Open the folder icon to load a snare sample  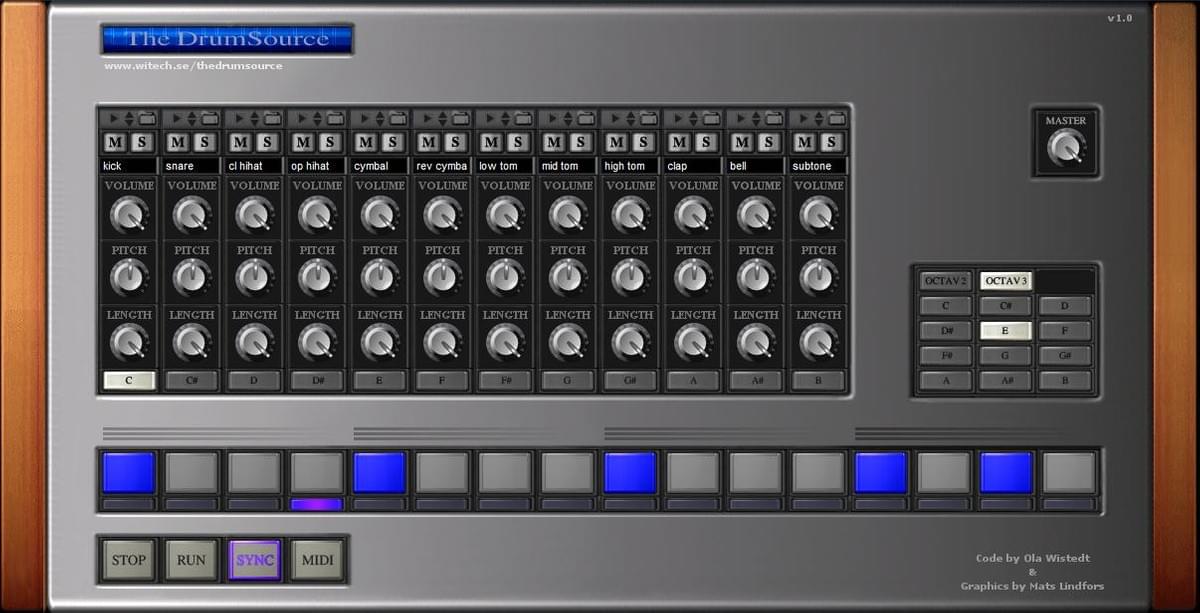click(209, 117)
